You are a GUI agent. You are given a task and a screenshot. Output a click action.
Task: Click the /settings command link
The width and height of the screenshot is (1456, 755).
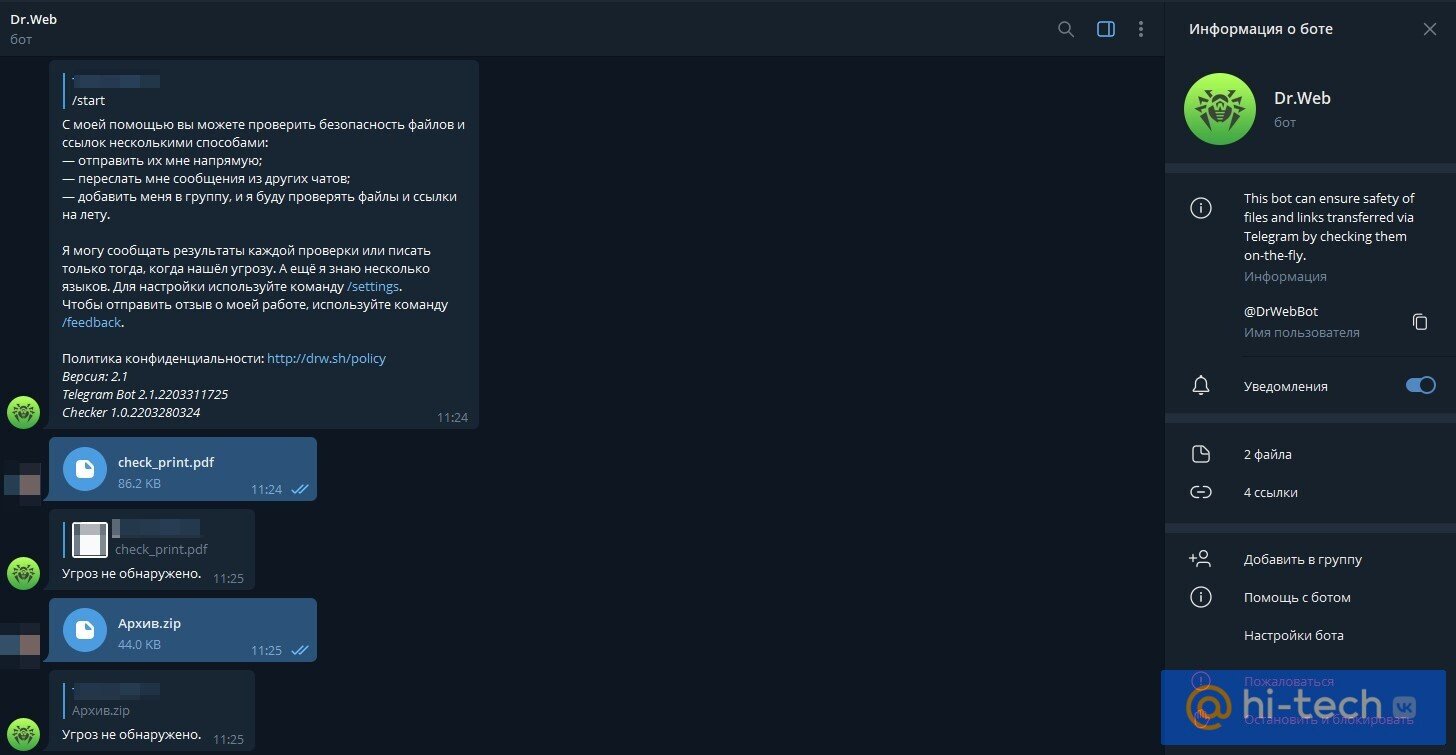373,287
